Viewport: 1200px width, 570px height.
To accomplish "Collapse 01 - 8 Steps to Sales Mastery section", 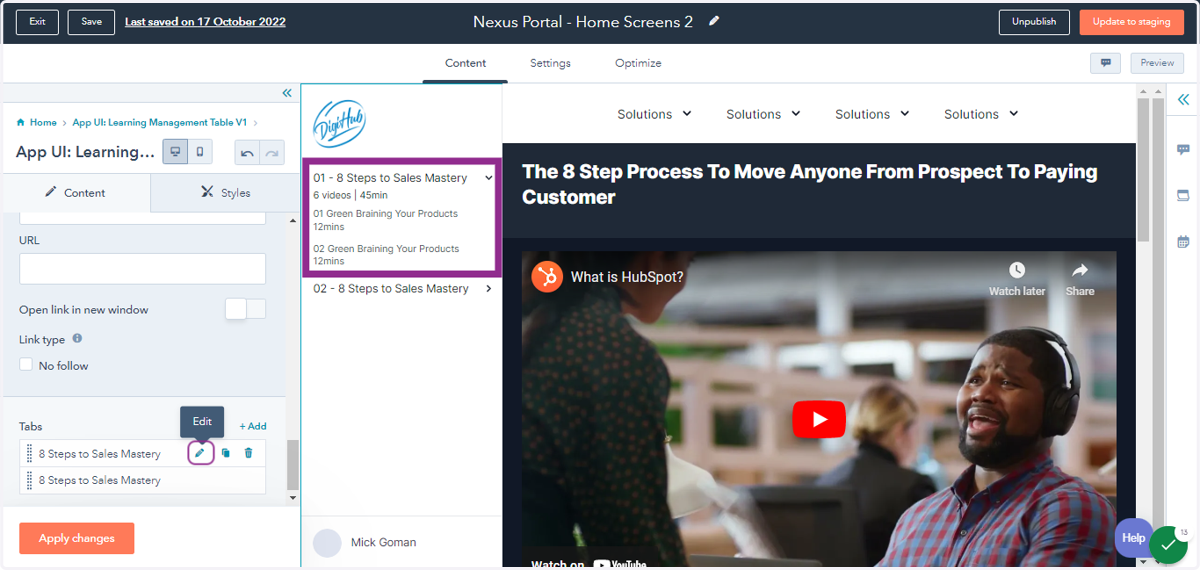I will (x=489, y=178).
